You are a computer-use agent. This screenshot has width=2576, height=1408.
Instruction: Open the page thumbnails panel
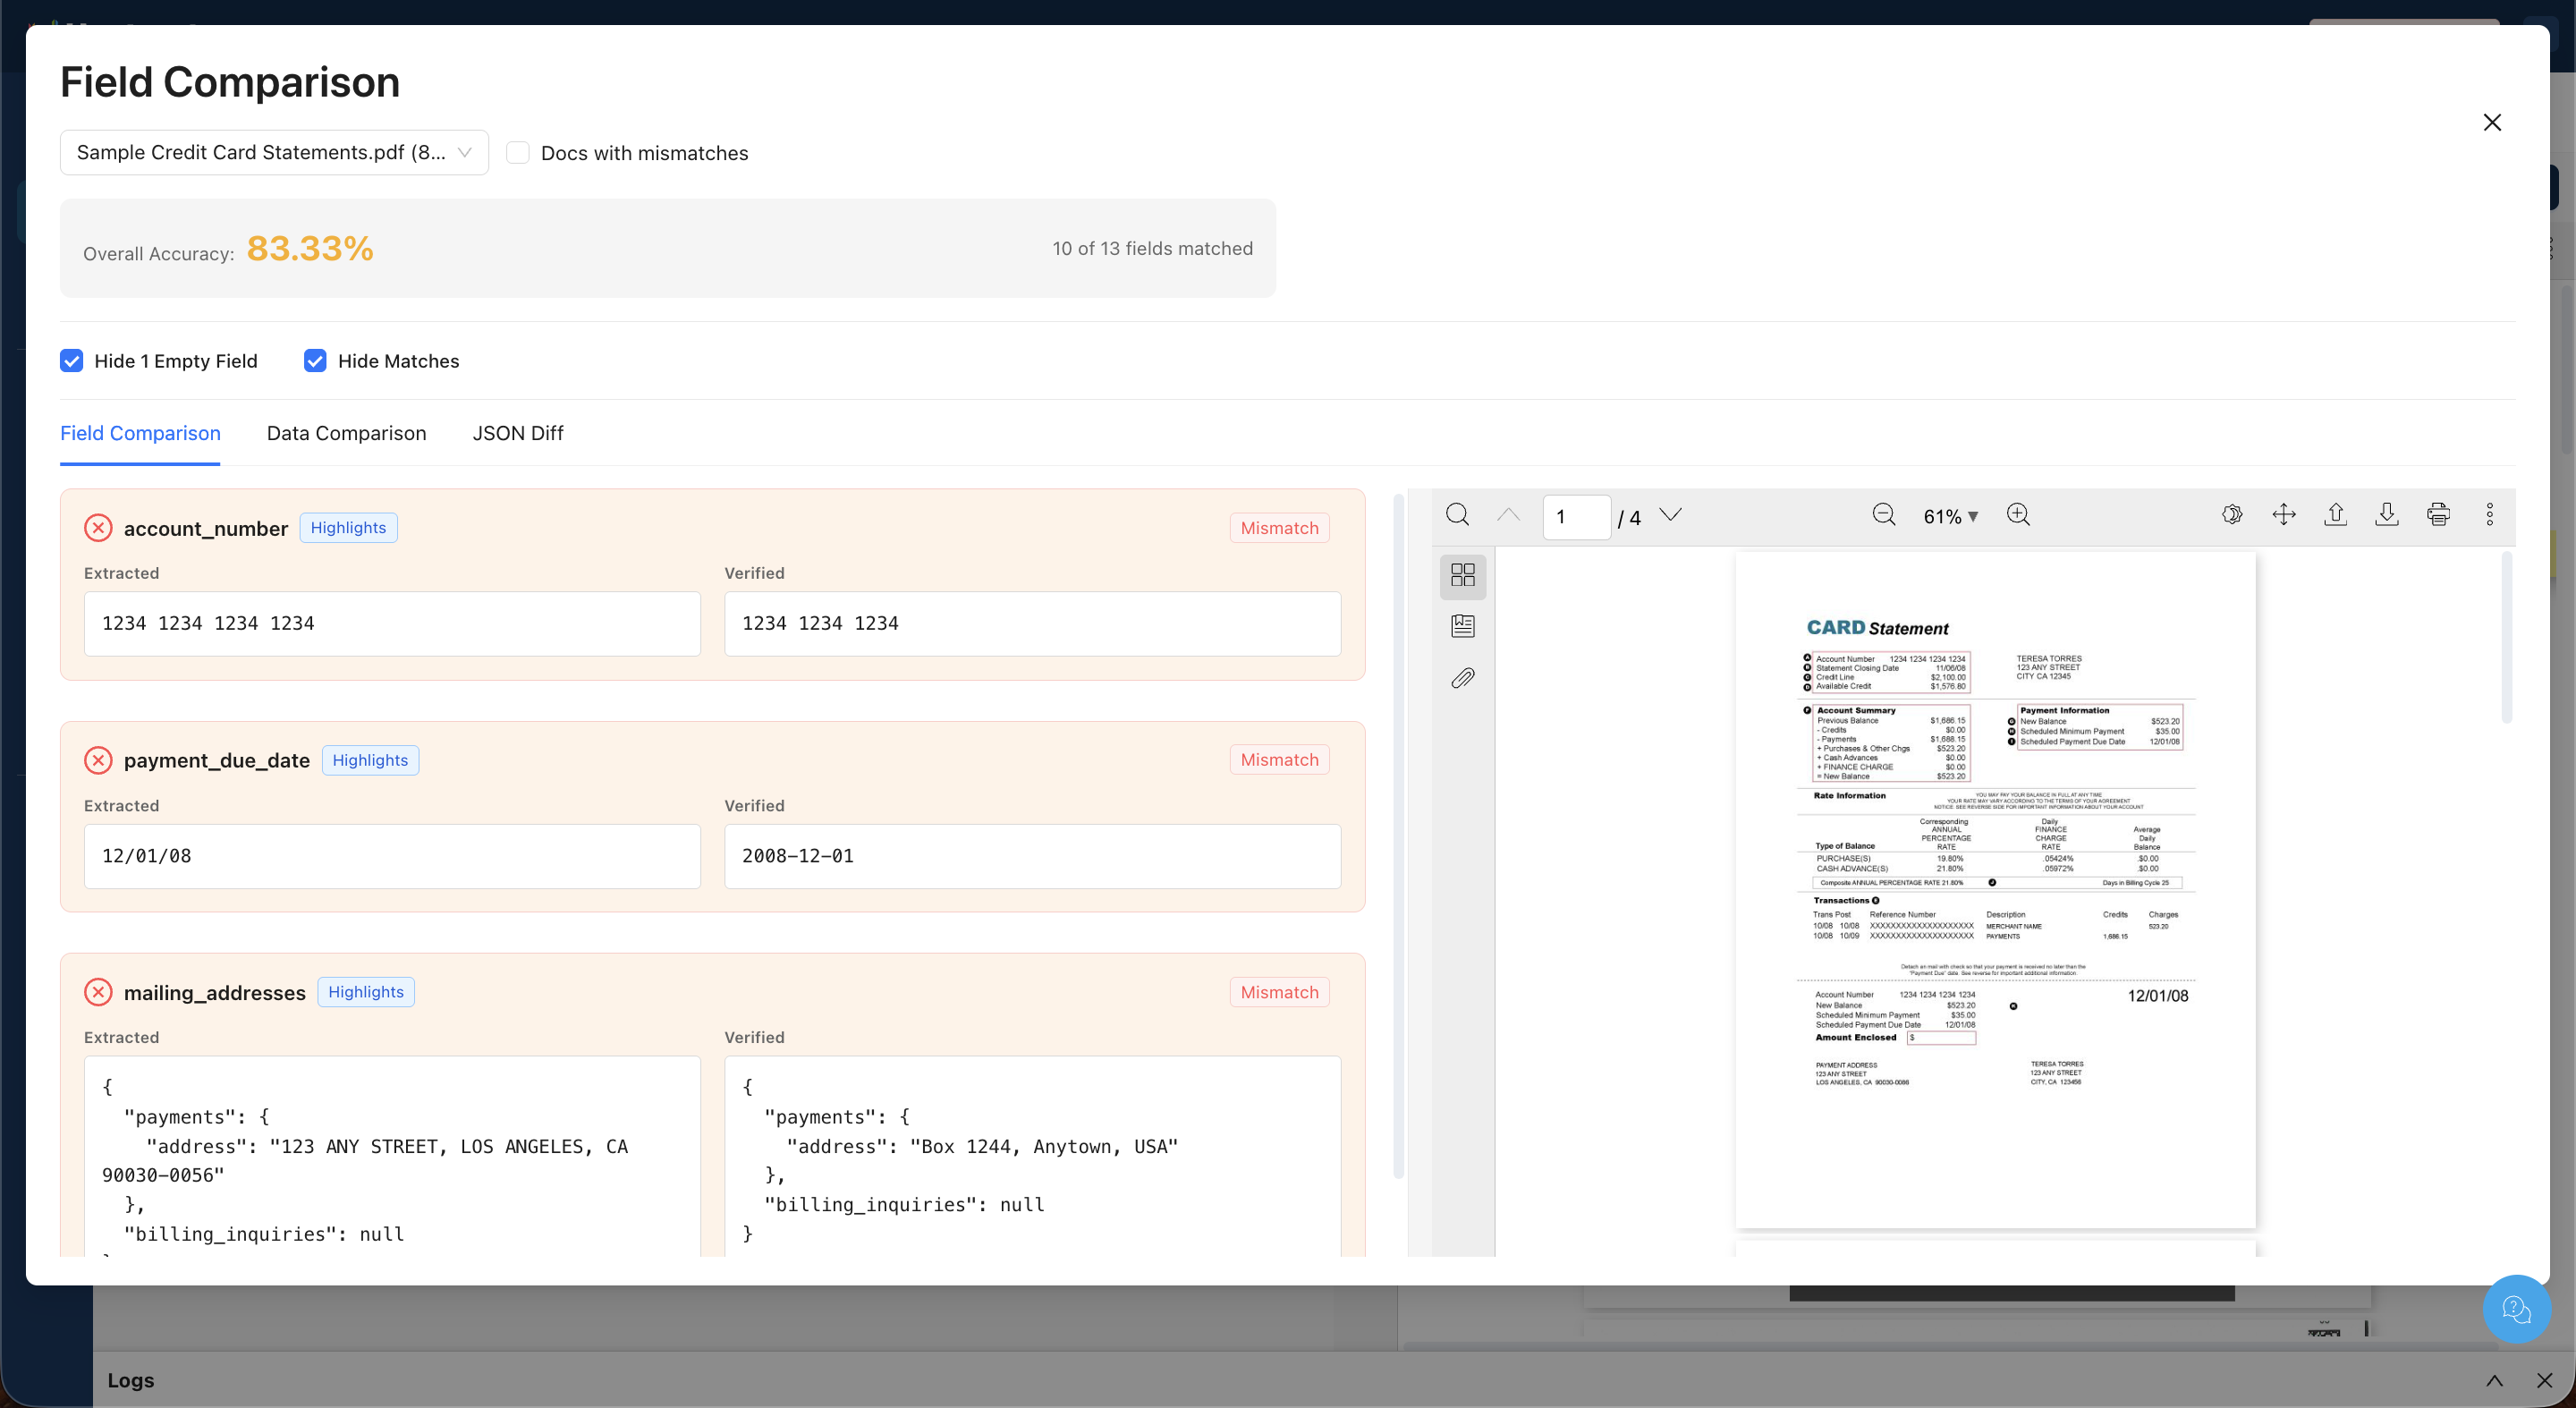(1463, 575)
